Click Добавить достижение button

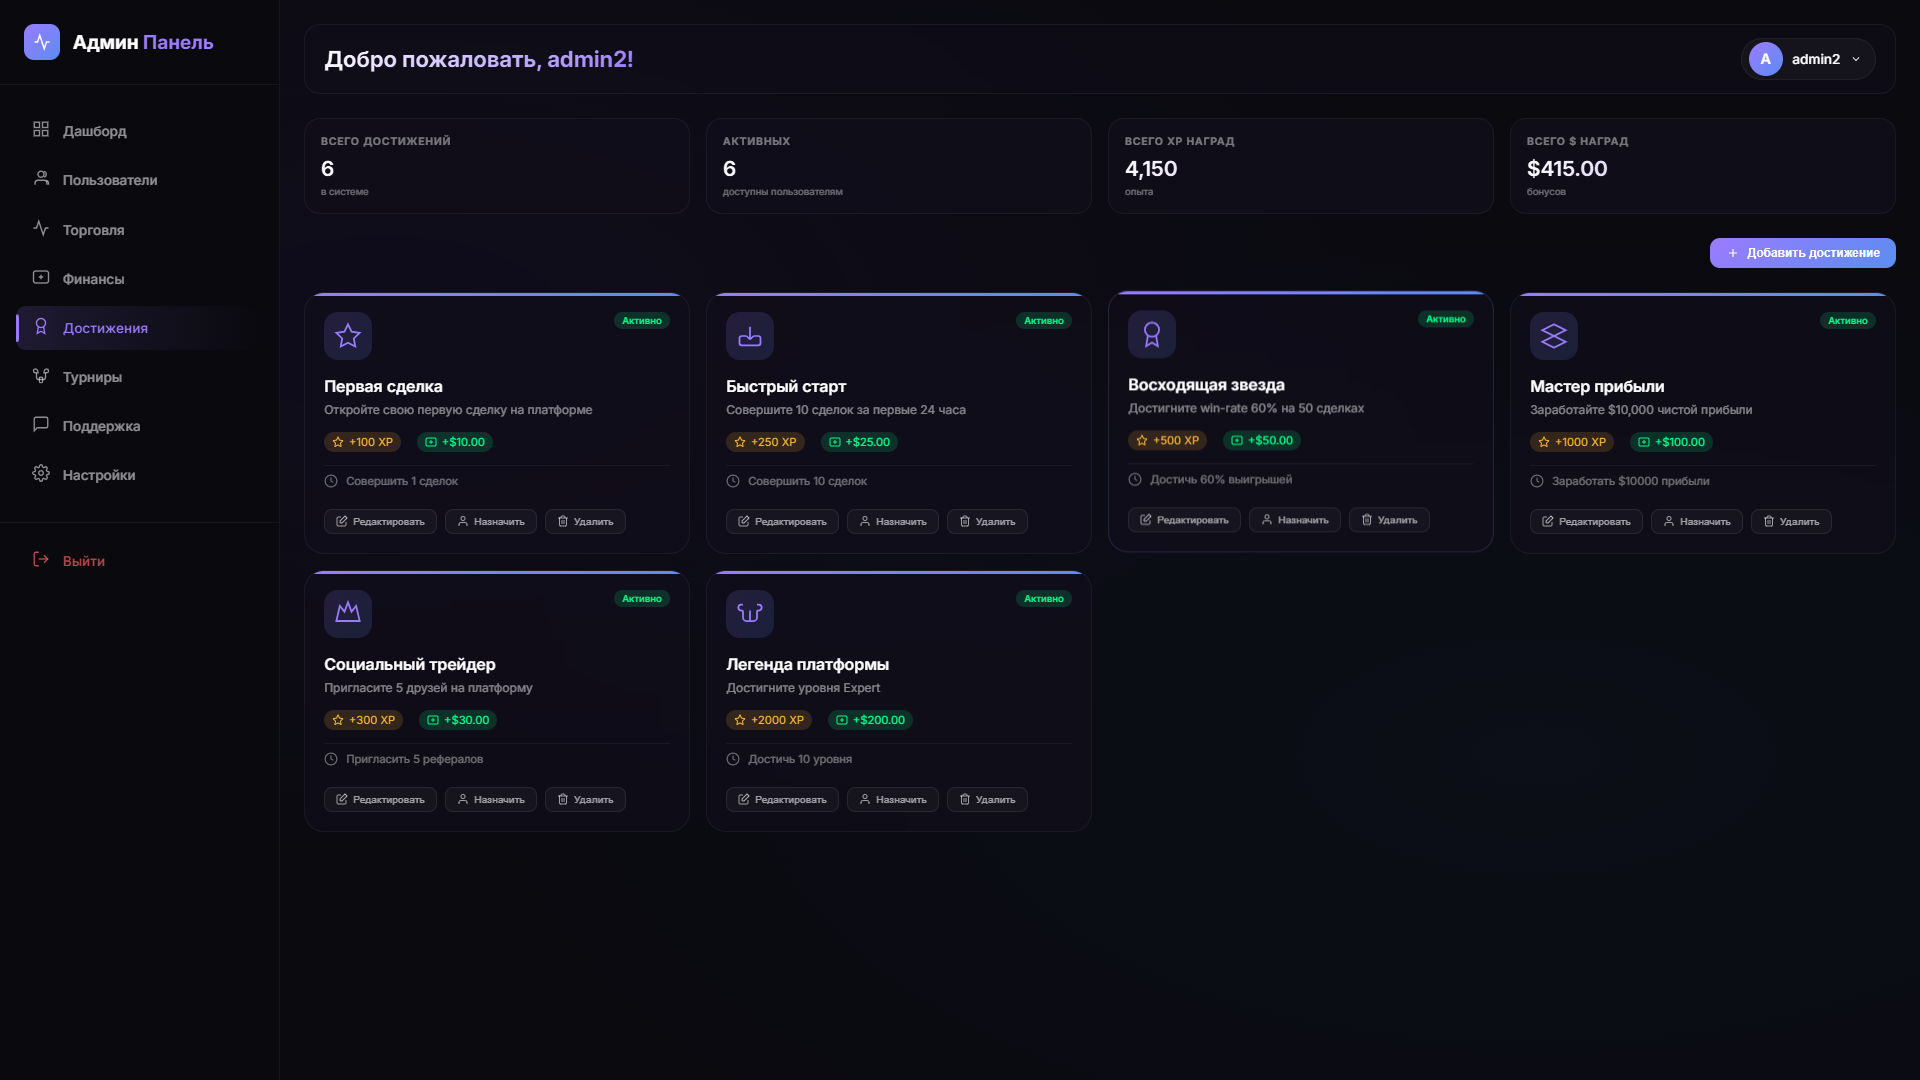point(1803,253)
